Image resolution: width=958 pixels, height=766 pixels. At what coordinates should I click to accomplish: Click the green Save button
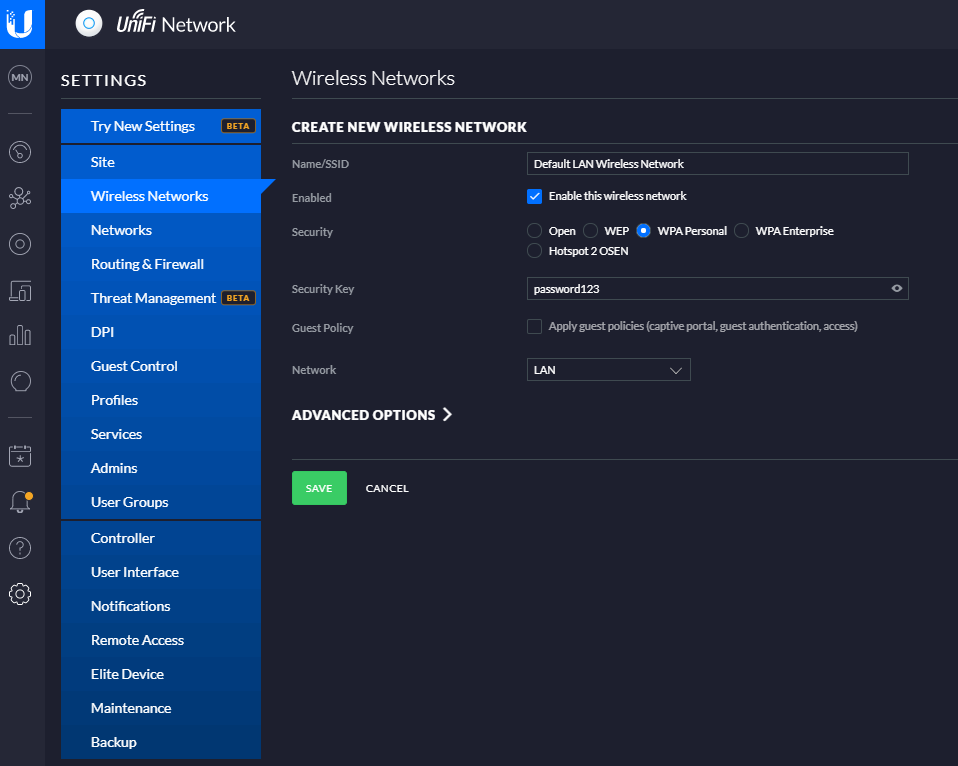319,488
